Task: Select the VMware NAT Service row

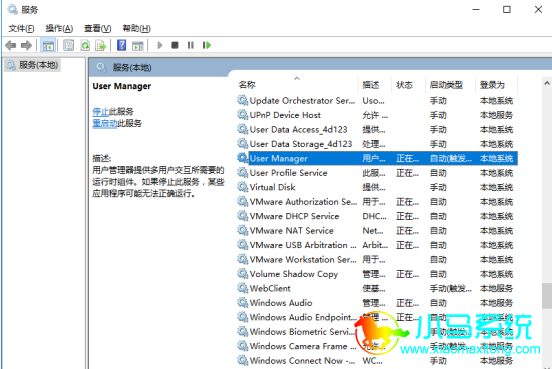Action: (377, 231)
